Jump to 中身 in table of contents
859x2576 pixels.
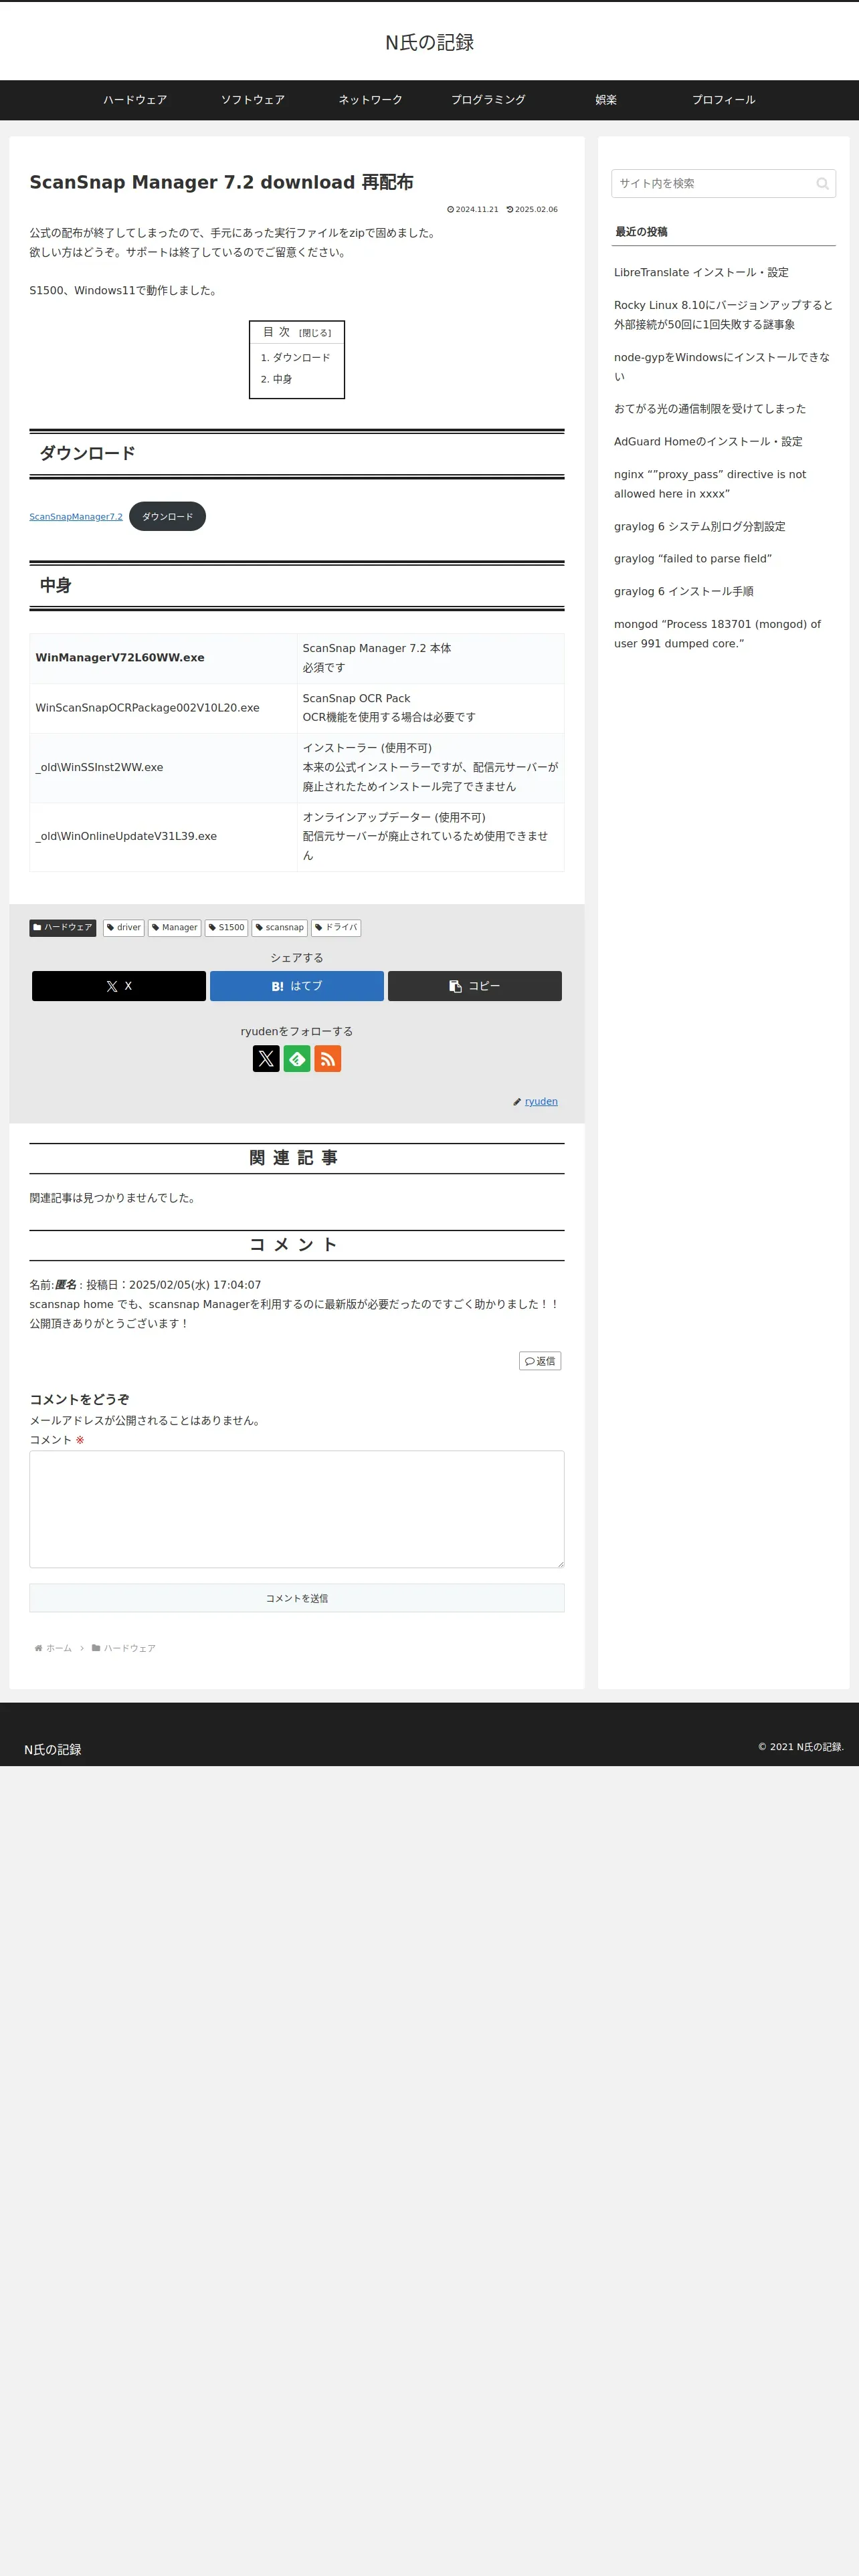pyautogui.click(x=283, y=380)
